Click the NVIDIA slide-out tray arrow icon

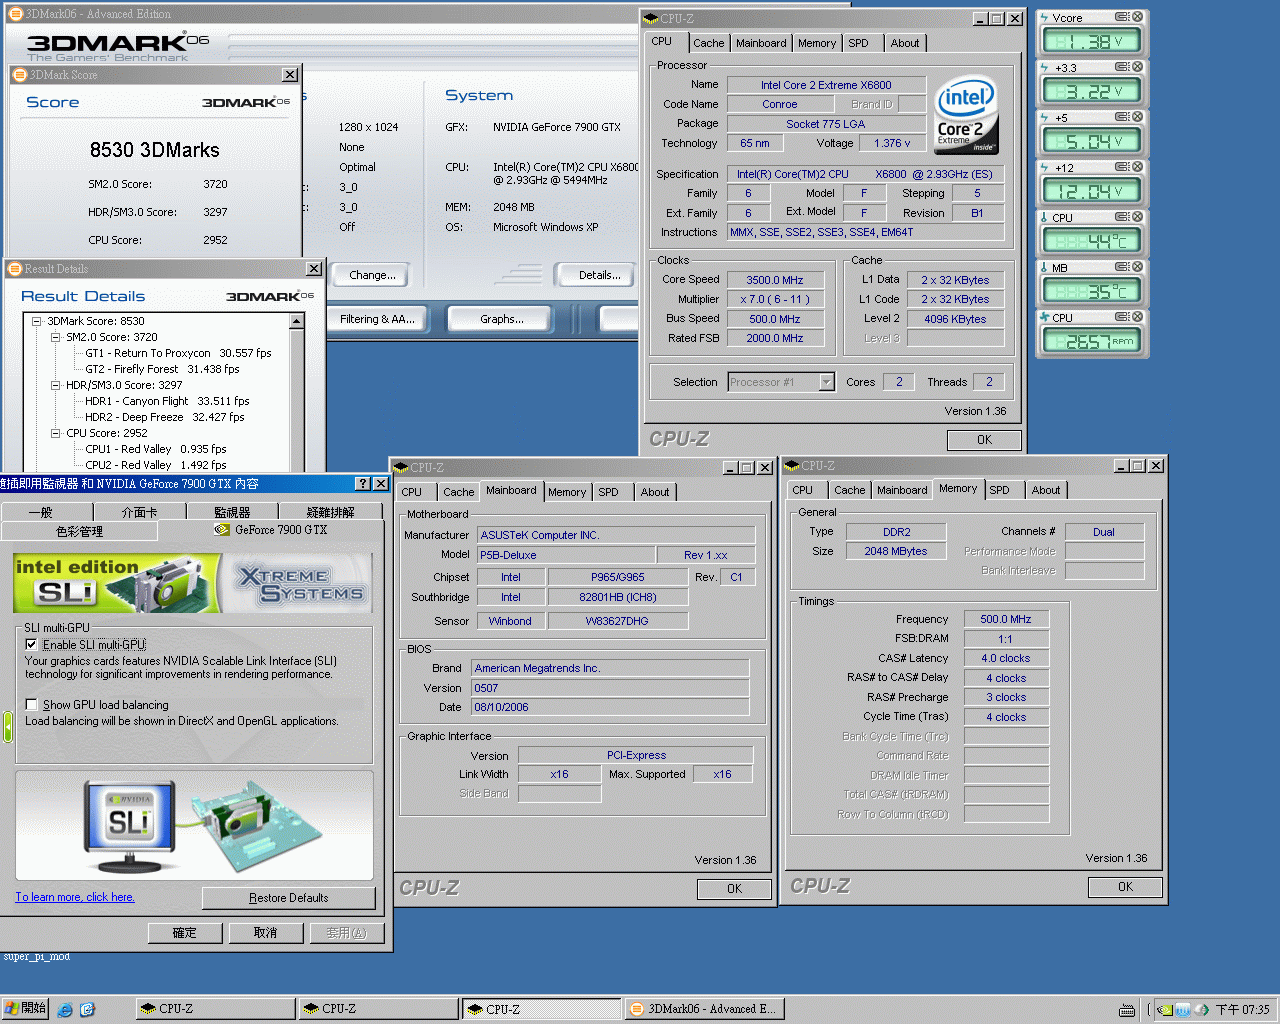click(x=8, y=727)
